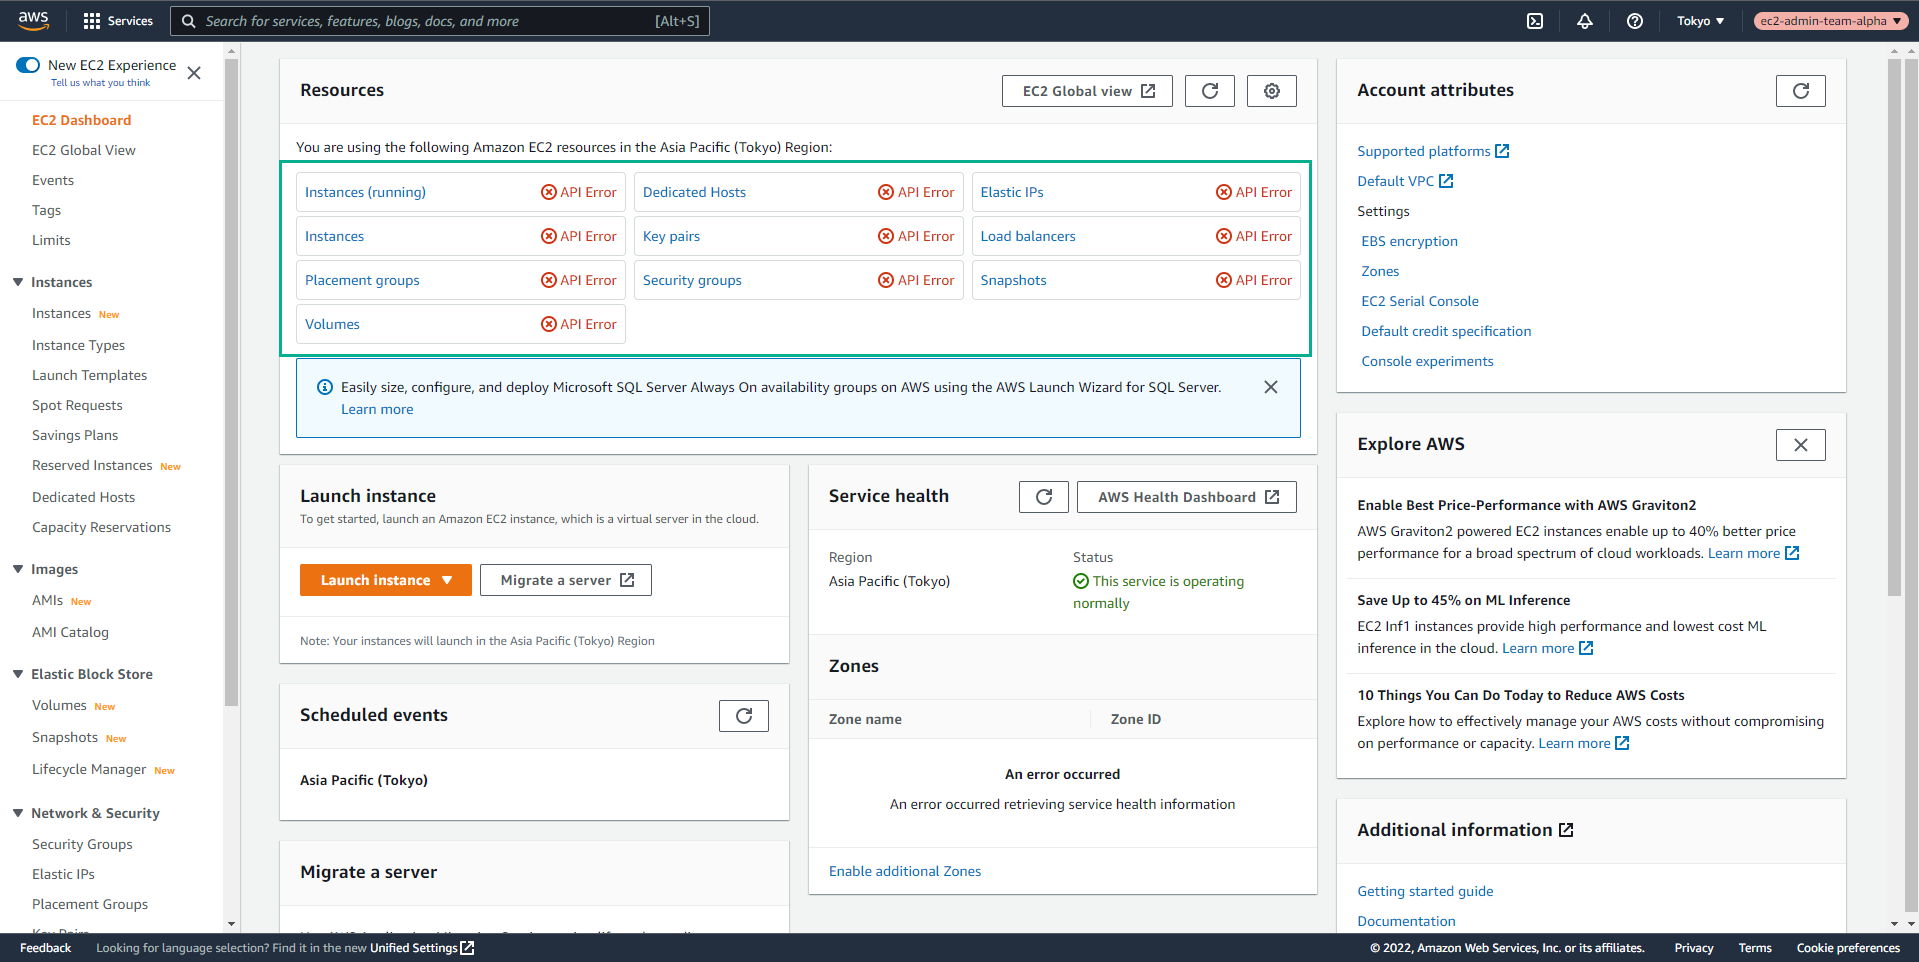
Task: Collapse the Network & Security section
Action: [18, 813]
